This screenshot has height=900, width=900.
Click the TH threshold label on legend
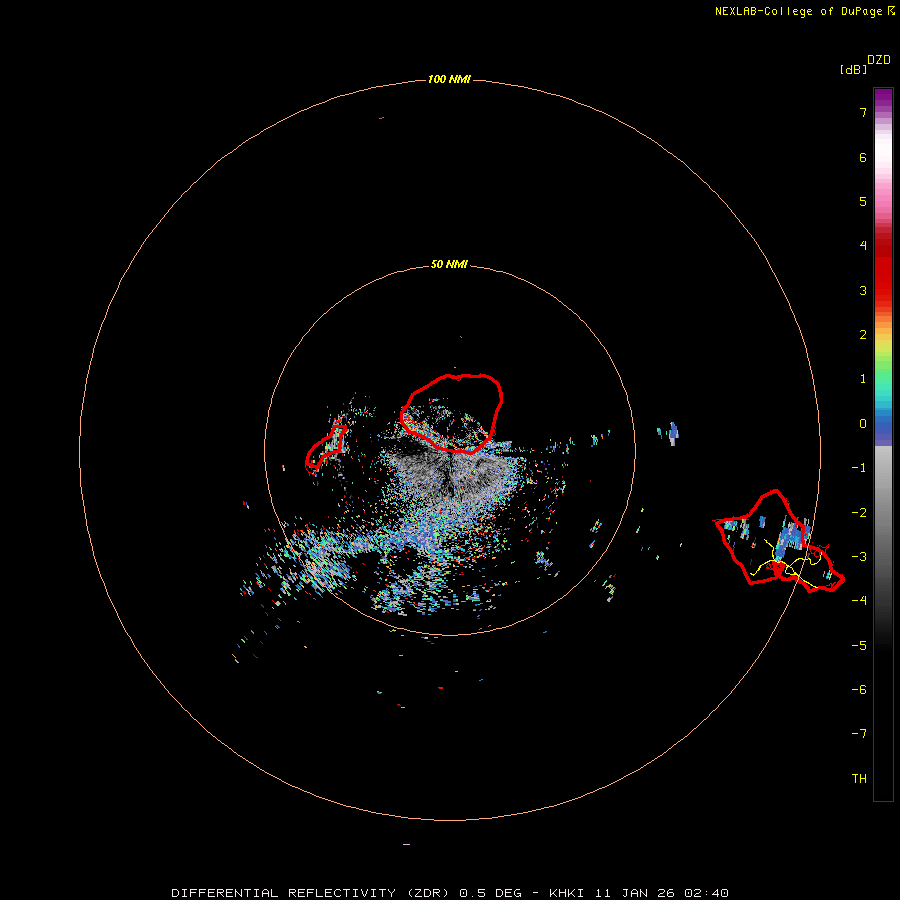pyautogui.click(x=859, y=778)
